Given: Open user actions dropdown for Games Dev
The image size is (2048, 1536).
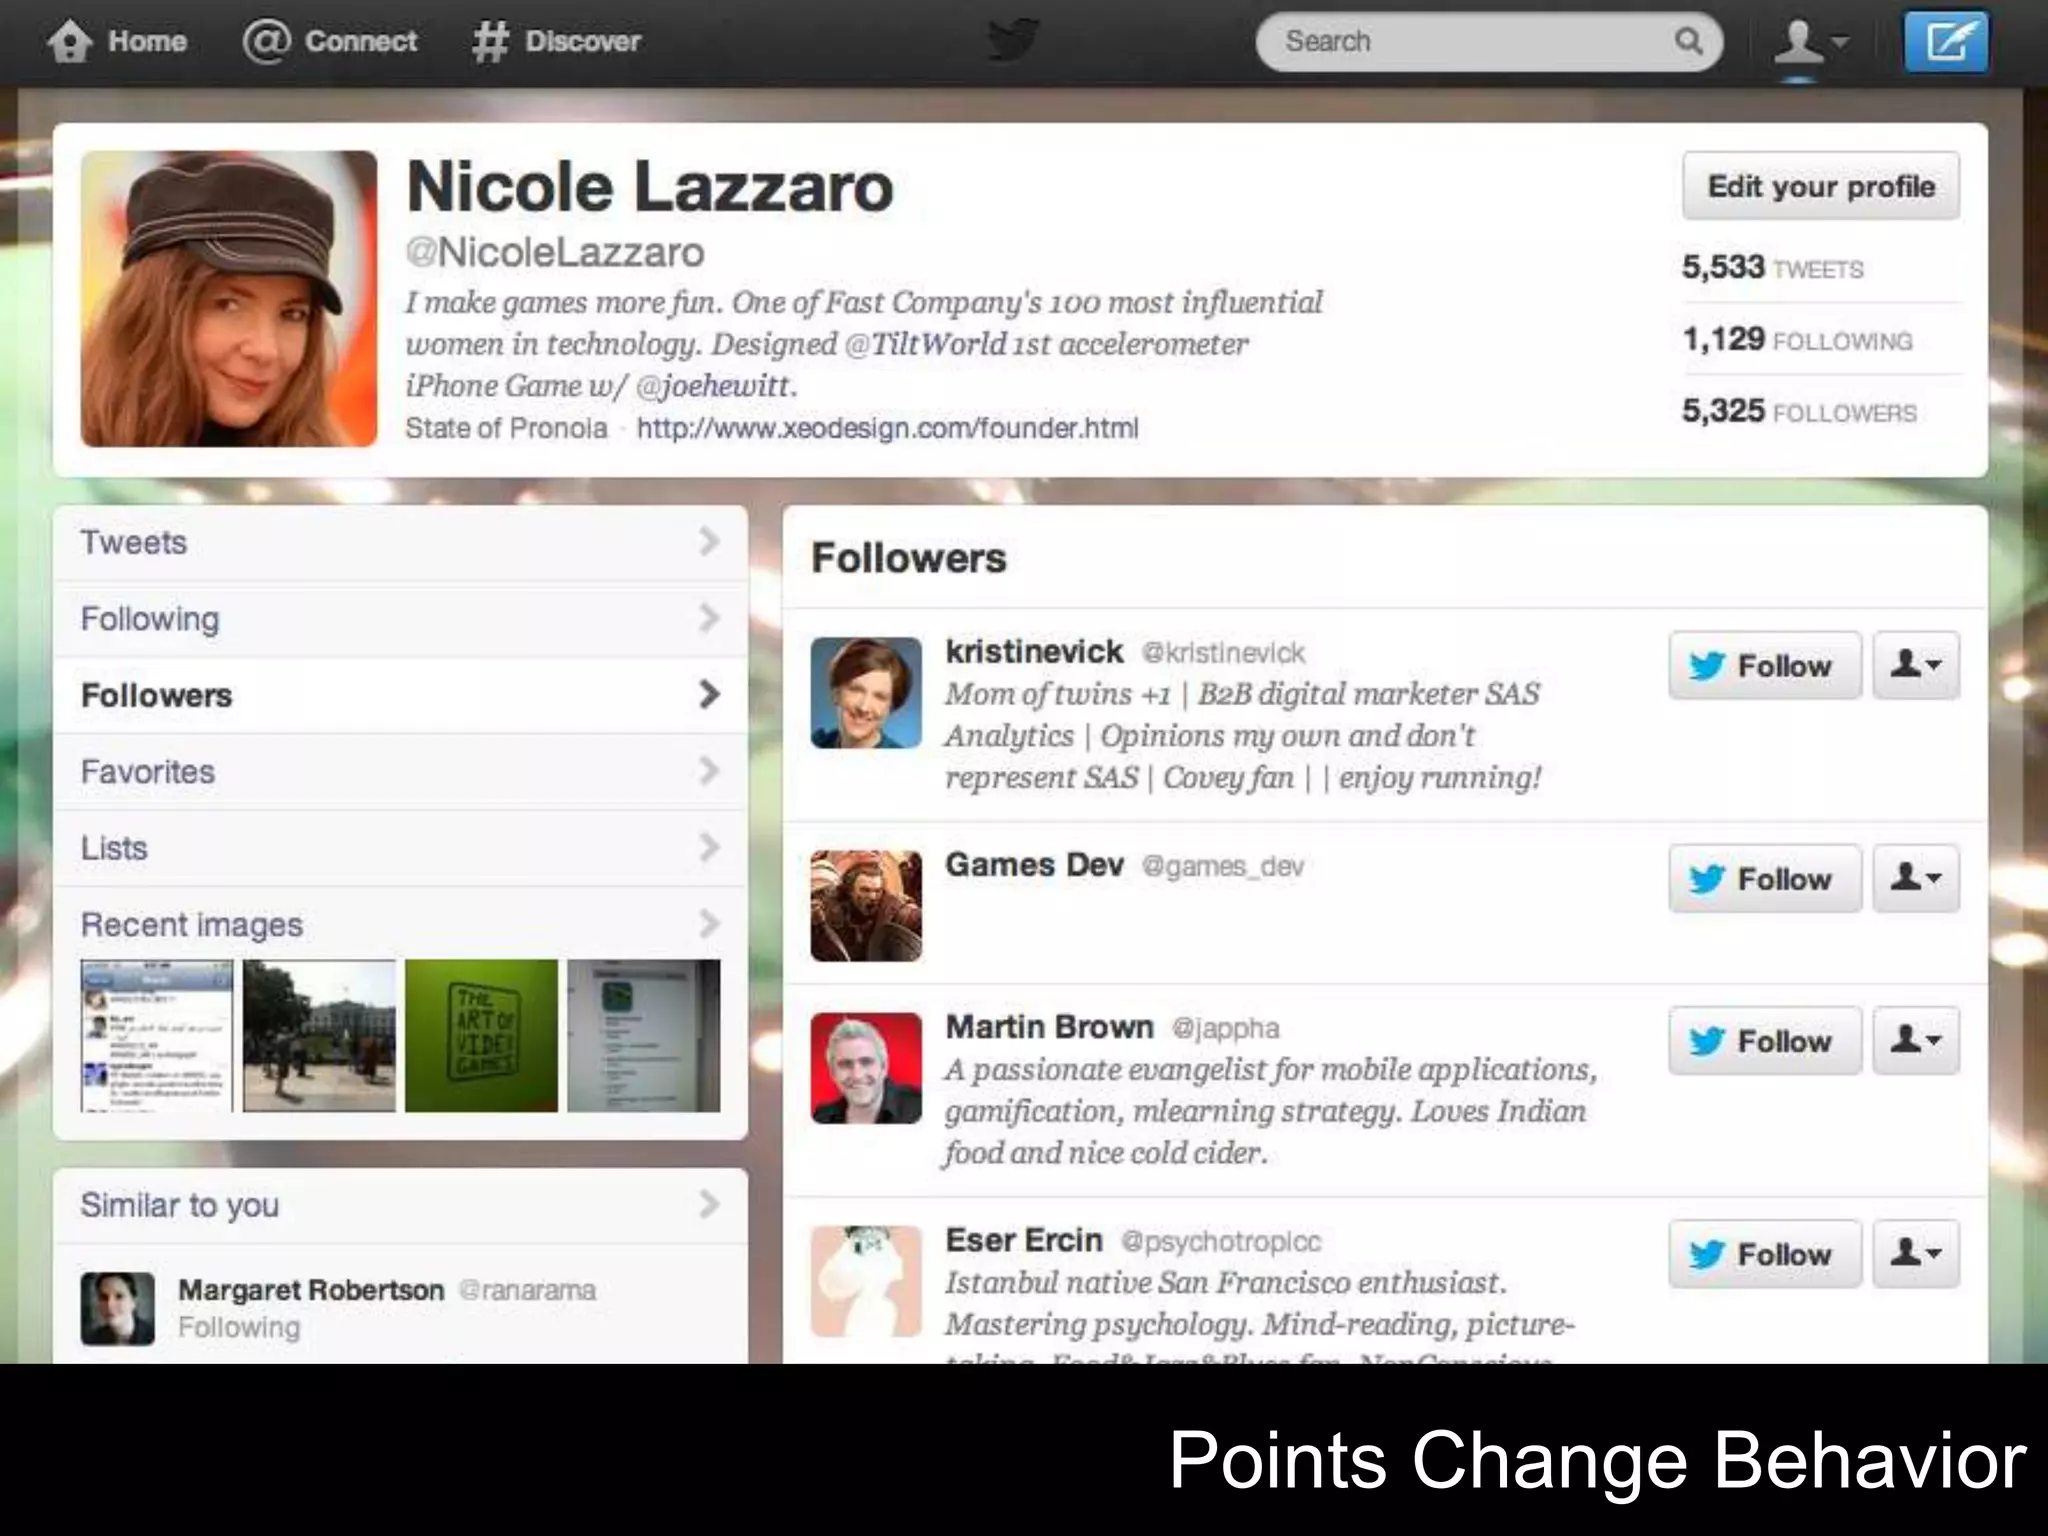Looking at the screenshot, I should click(x=1916, y=878).
